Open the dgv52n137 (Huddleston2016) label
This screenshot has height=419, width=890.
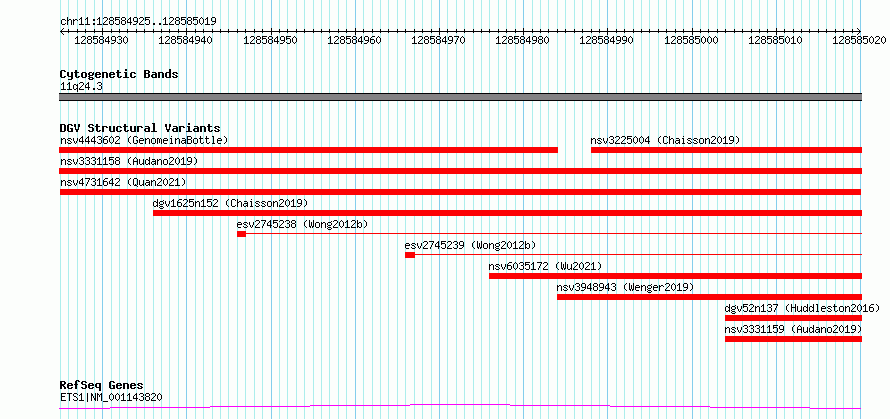[x=802, y=308]
